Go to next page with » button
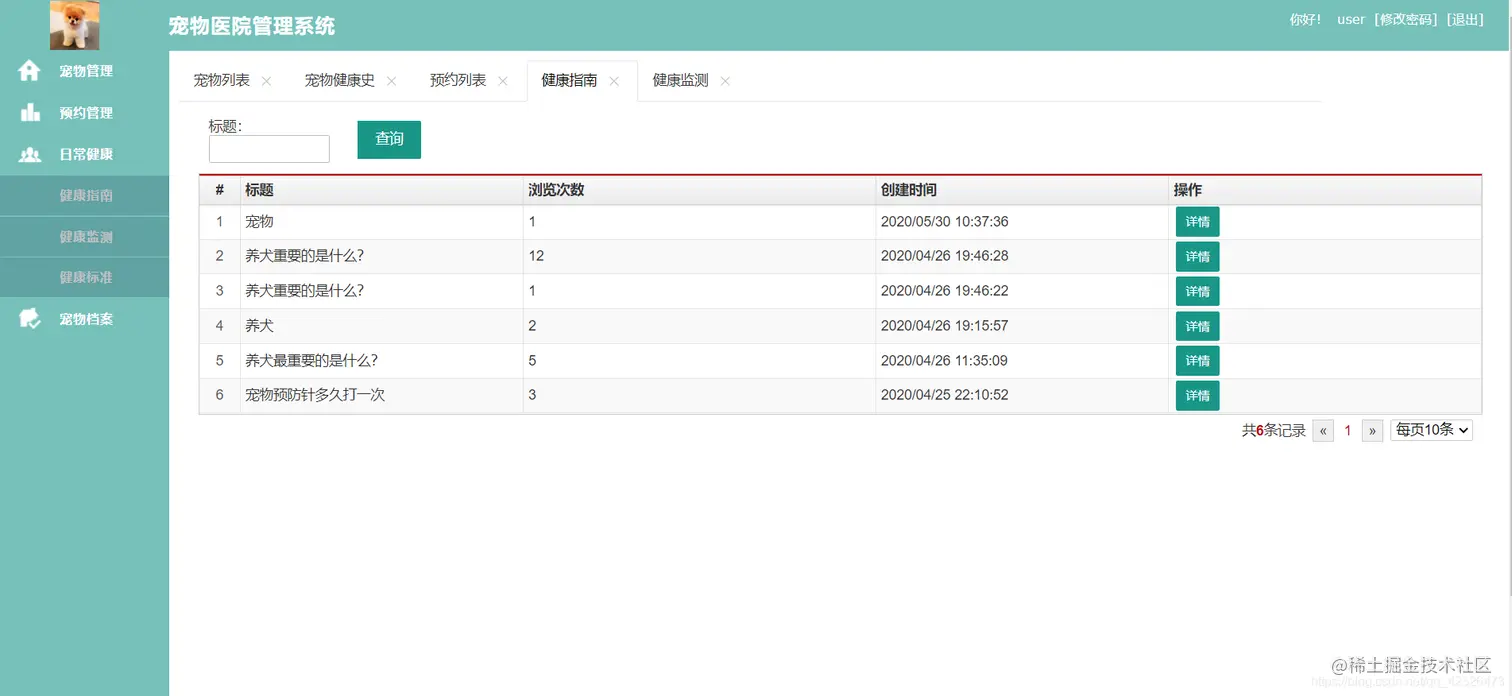The image size is (1512, 696). [x=1373, y=431]
